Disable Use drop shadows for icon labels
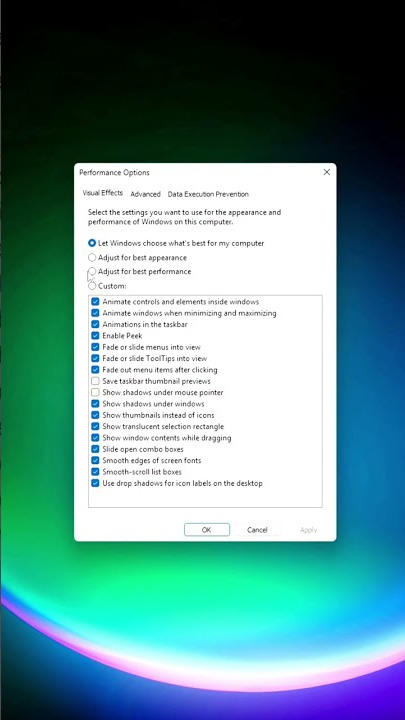The image size is (405, 720). 95,483
